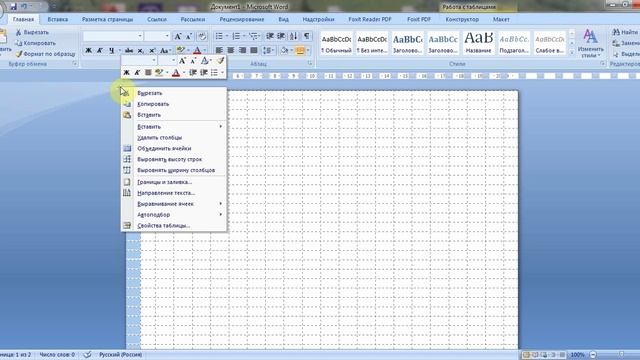The height and width of the screenshot is (360, 640).
Task: Choose Направление текста in context menu
Action: pyautogui.click(x=174, y=193)
